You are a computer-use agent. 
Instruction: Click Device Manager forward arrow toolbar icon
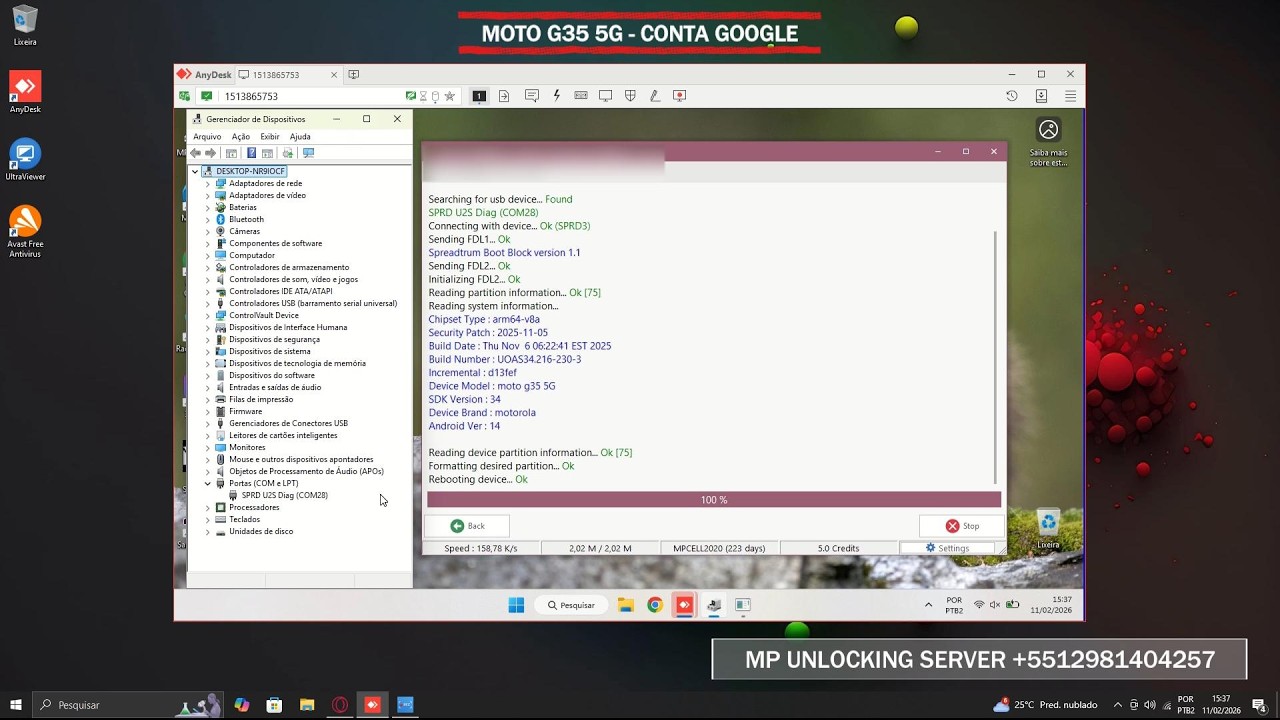coord(210,153)
